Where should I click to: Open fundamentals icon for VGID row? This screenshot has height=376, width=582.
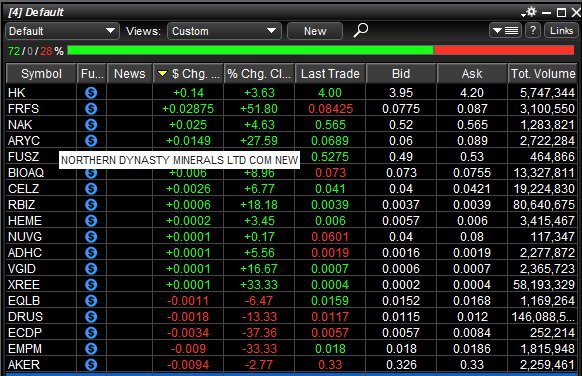coord(91,268)
